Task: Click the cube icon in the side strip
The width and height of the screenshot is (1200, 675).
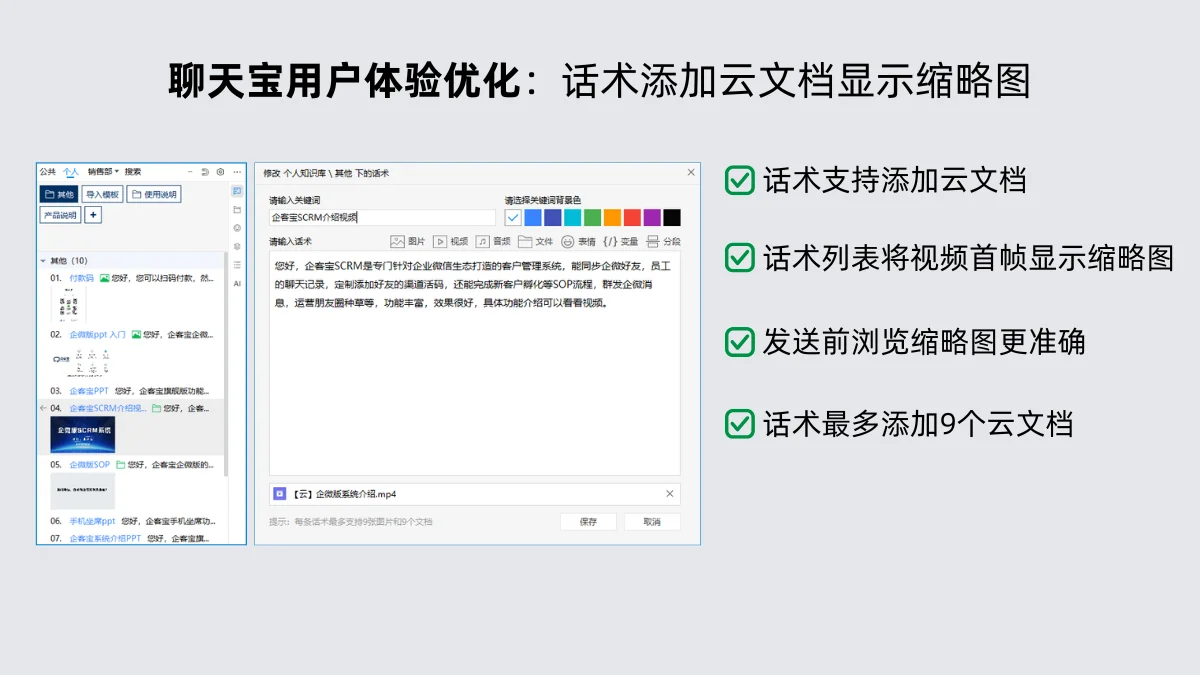Action: tap(237, 246)
